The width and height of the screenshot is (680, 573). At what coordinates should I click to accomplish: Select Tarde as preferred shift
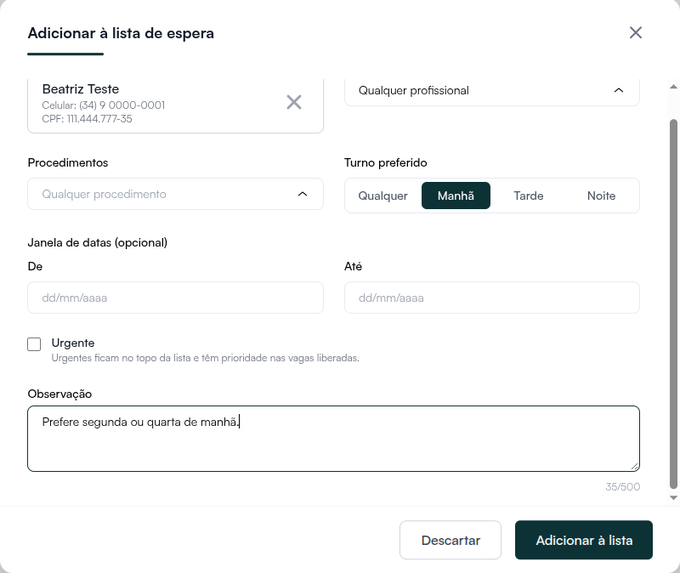pos(528,196)
